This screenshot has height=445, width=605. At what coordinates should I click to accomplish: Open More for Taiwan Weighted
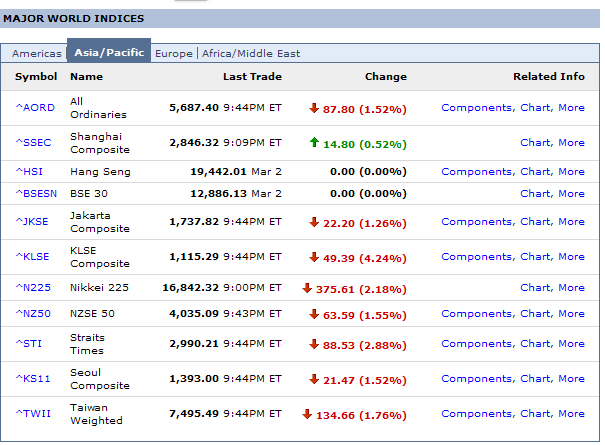click(571, 414)
